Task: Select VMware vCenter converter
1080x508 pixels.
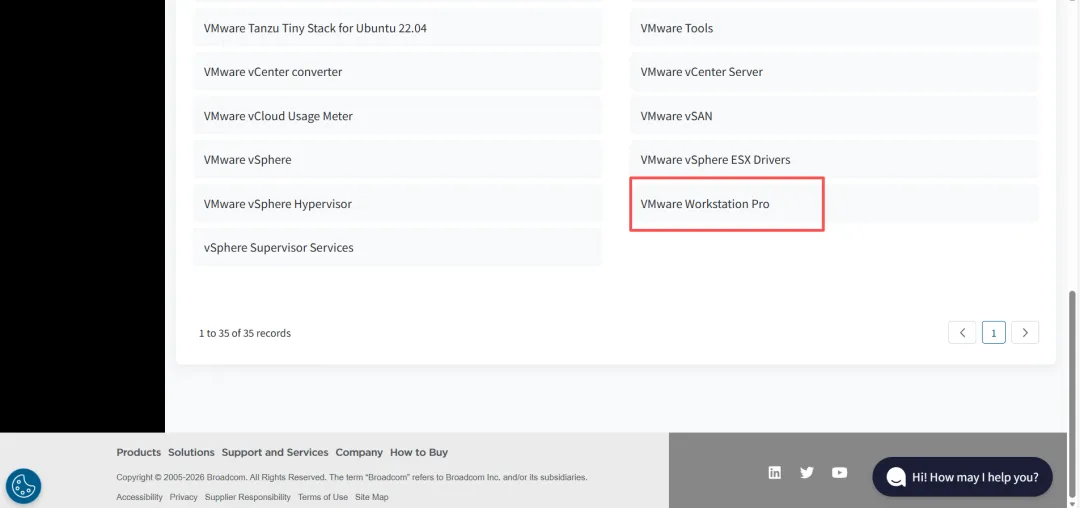Action: (397, 72)
